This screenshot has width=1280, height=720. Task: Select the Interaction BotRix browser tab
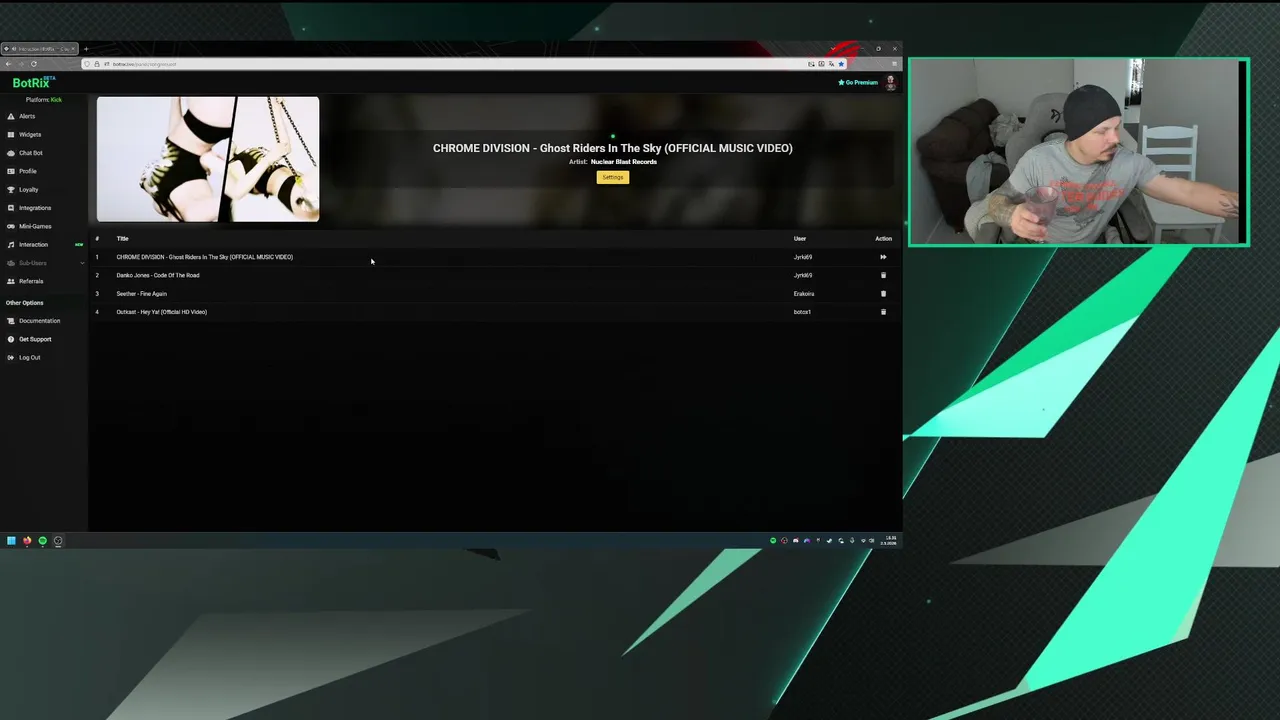40,49
